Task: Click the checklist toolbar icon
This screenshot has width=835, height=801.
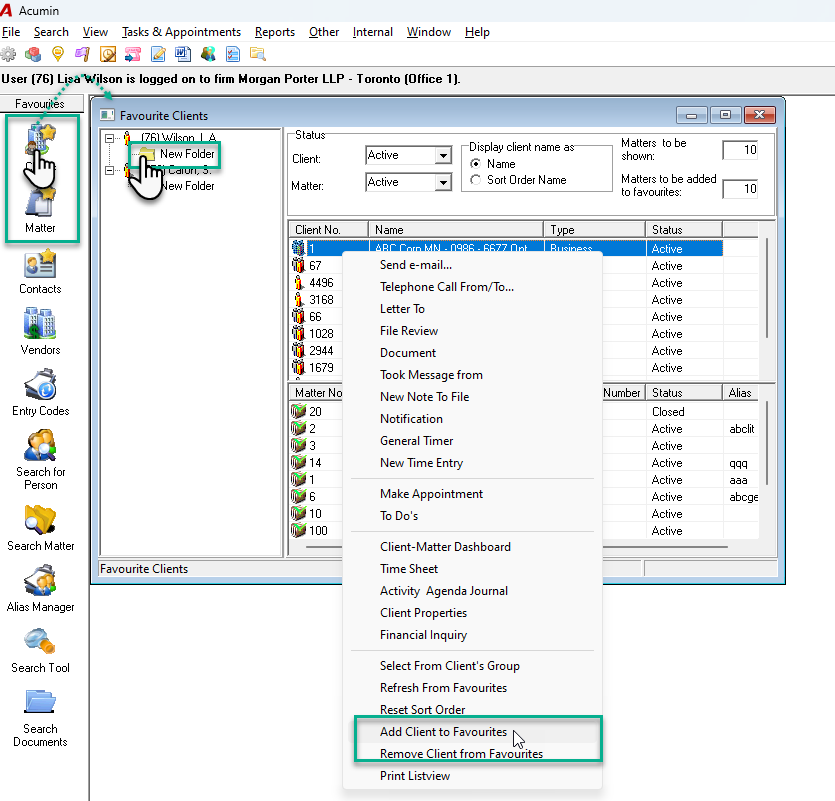Action: pyautogui.click(x=233, y=54)
